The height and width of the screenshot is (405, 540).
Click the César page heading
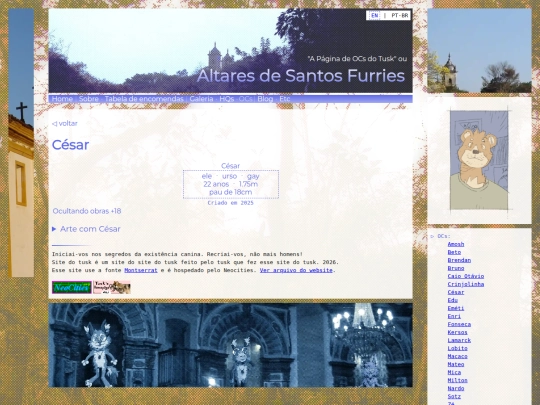[70, 145]
